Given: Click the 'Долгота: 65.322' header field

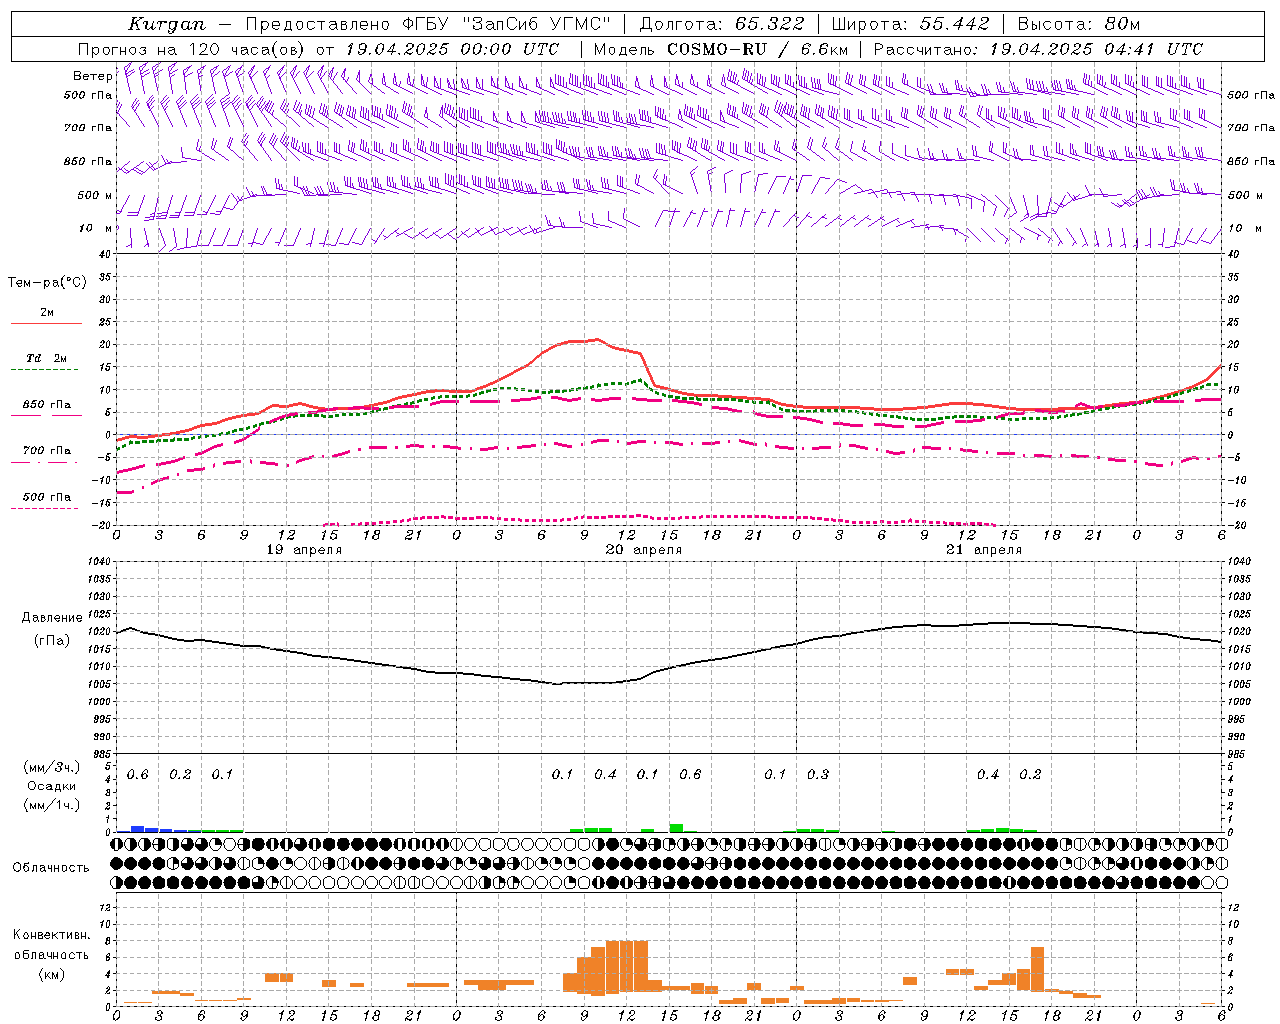Looking at the screenshot, I should 722,24.
